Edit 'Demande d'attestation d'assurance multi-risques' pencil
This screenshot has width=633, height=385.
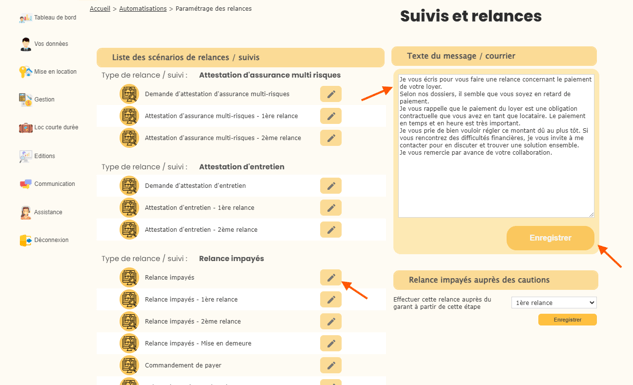point(331,94)
